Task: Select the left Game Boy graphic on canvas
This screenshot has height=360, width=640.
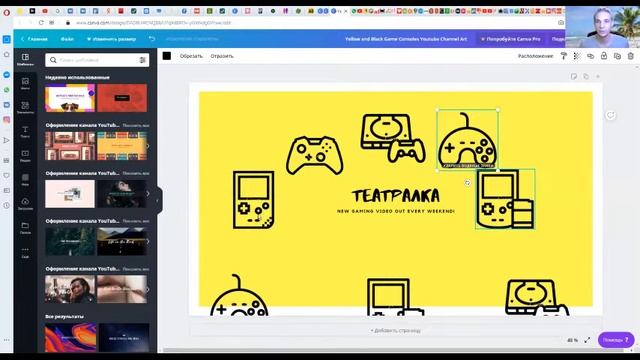Action: pos(253,200)
